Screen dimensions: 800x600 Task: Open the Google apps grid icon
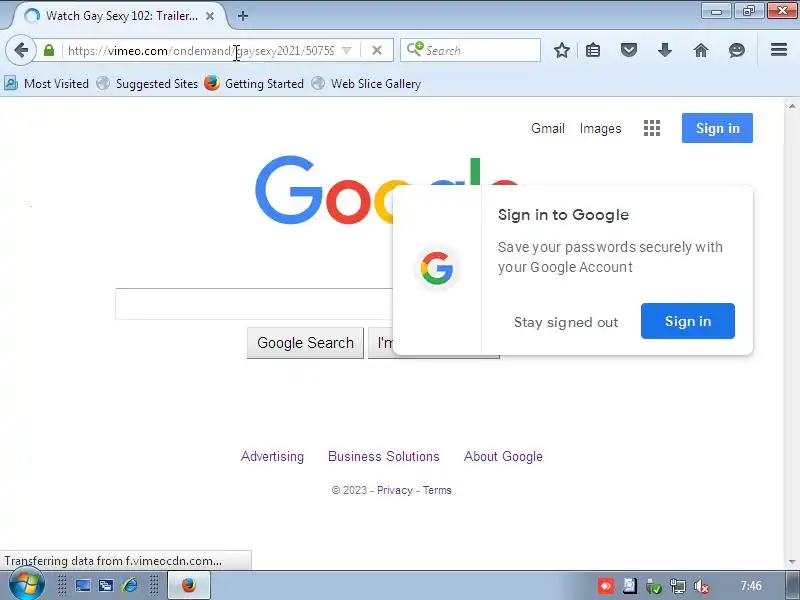652,128
